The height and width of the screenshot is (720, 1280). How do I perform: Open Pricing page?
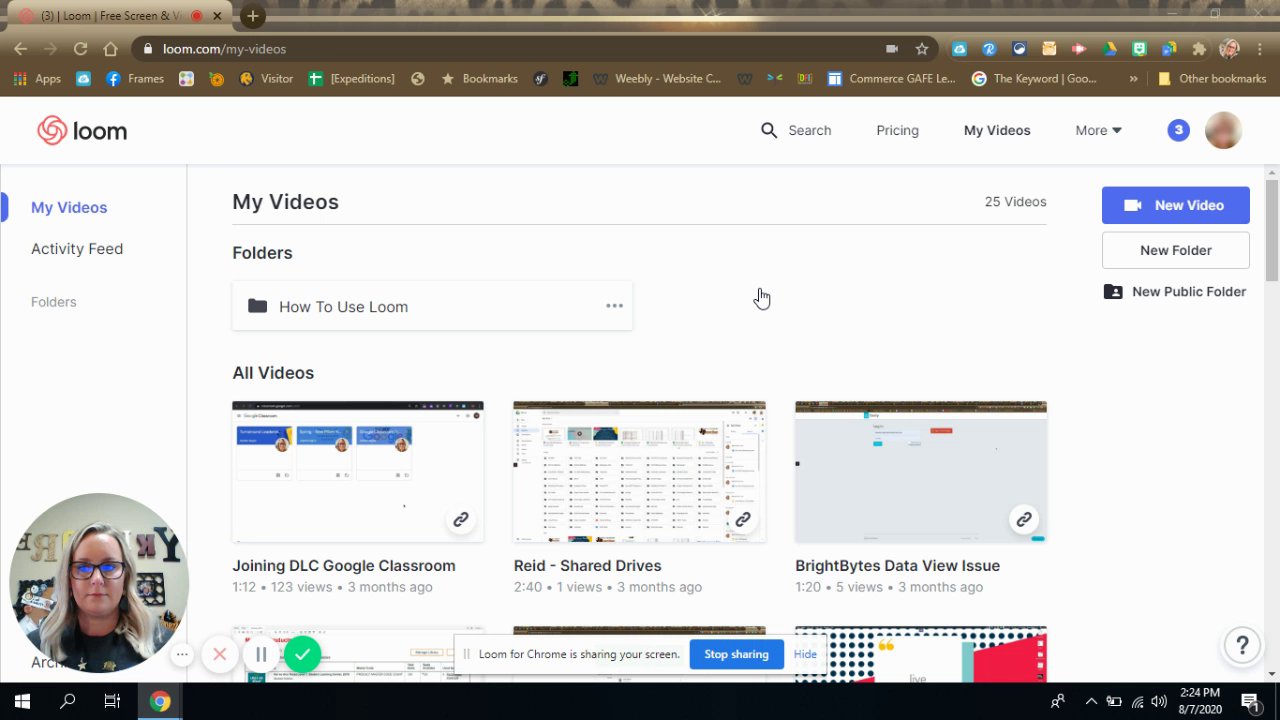(897, 130)
